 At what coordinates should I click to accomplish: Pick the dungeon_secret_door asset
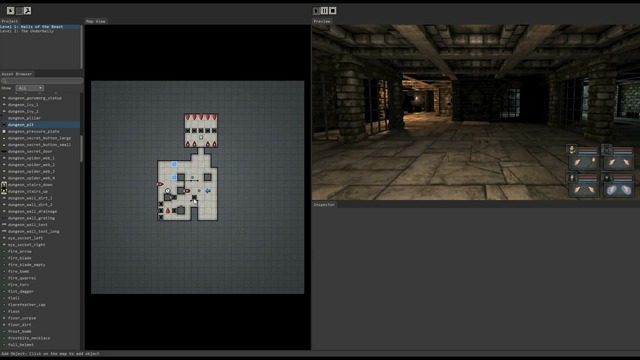[x=30, y=151]
